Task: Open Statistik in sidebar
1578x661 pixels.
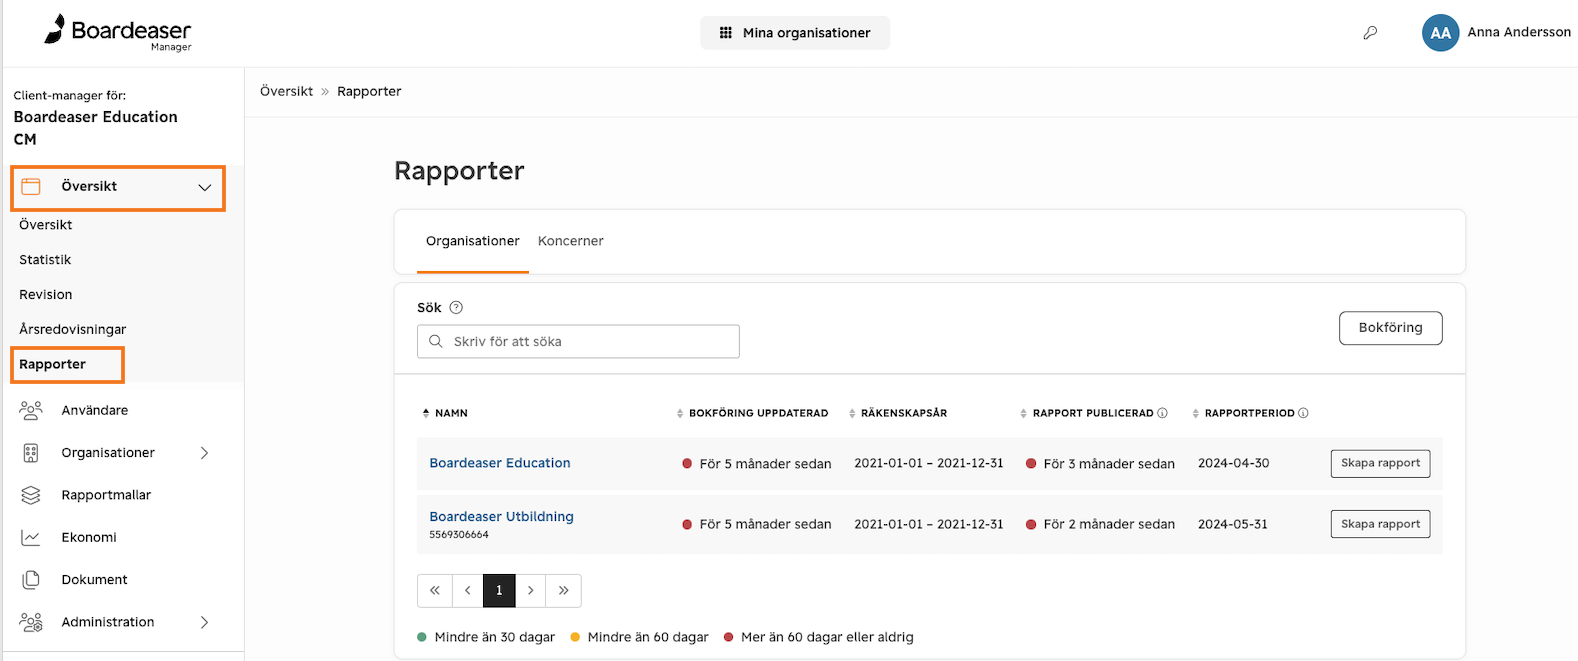Action: tap(45, 260)
